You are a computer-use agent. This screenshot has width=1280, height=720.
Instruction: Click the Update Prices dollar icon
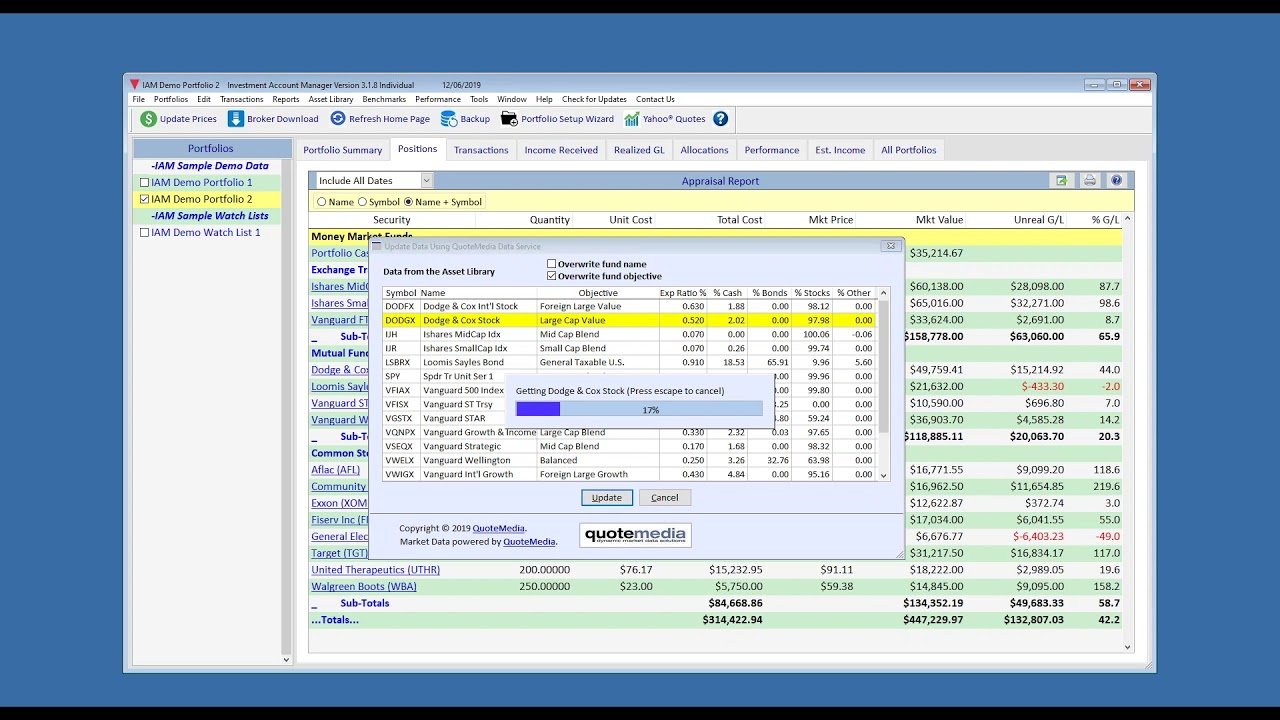pos(148,119)
